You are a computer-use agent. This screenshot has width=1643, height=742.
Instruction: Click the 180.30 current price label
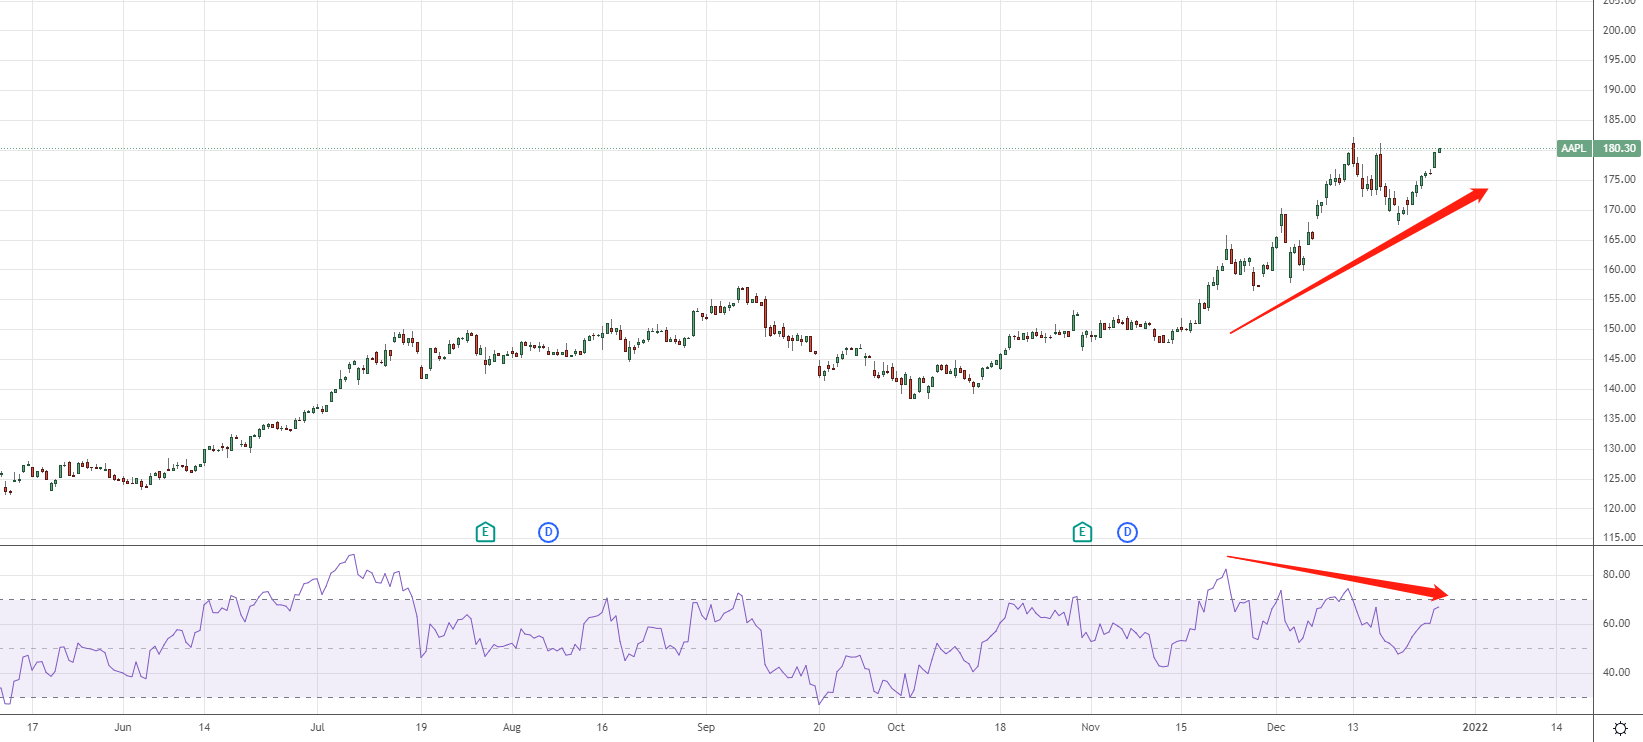[1619, 149]
